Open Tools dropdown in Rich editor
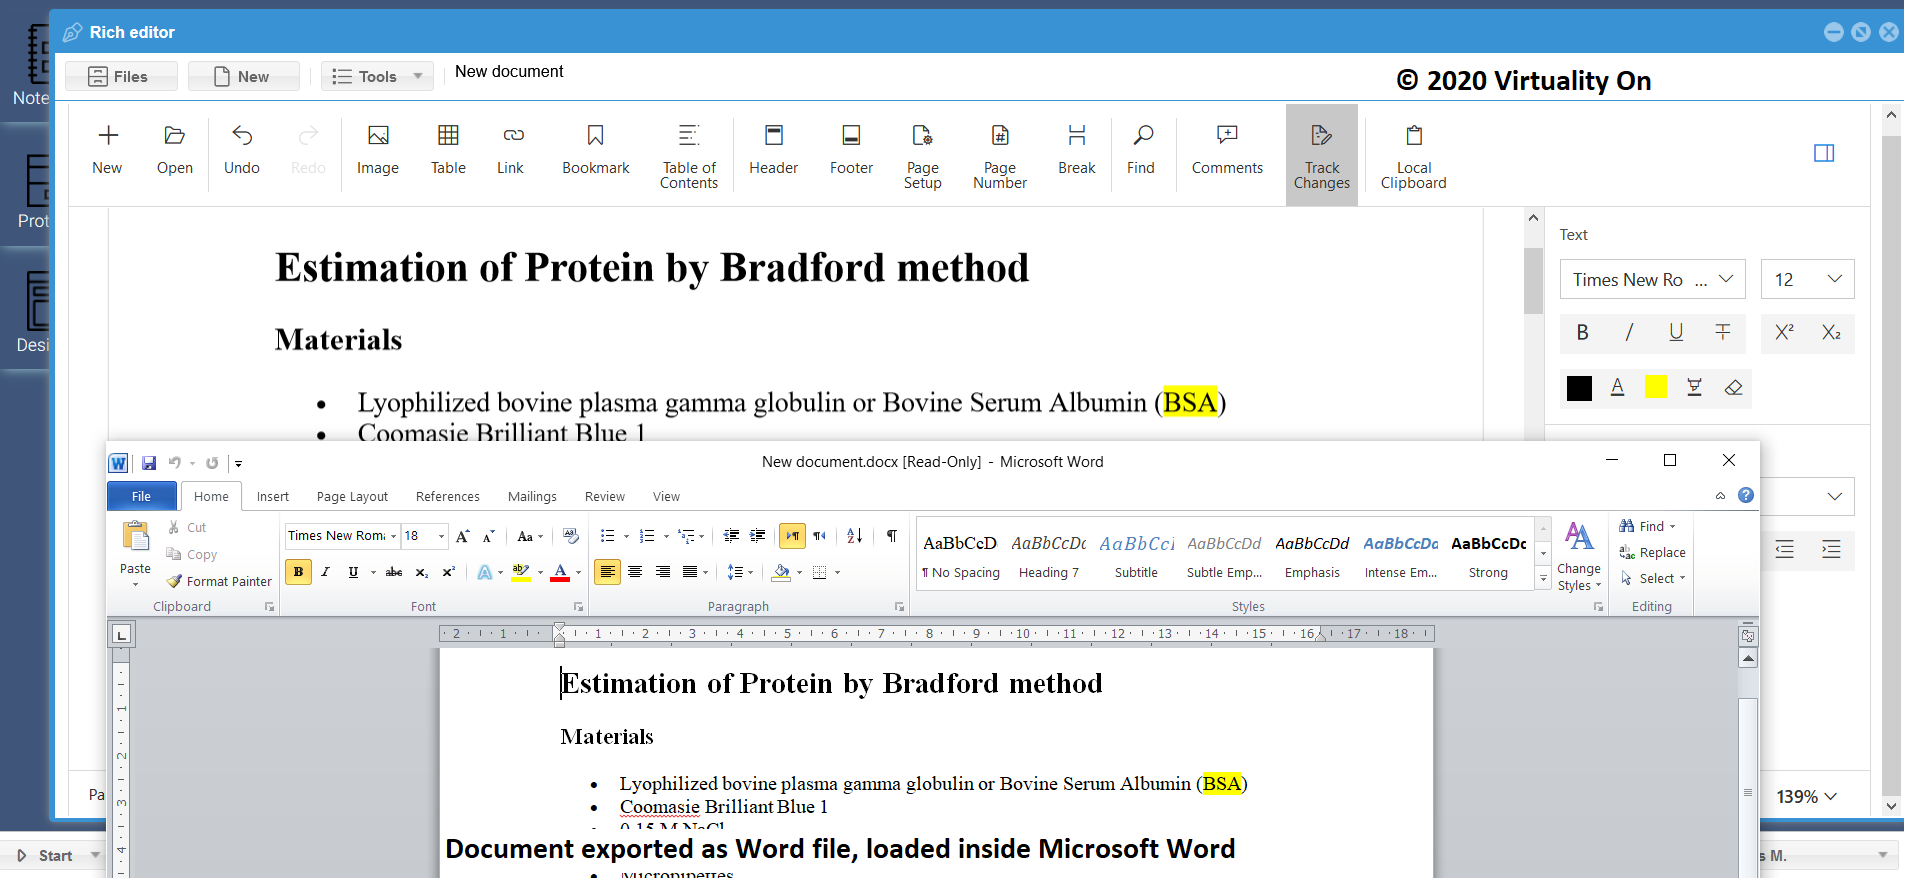The image size is (1905, 880). 377,76
